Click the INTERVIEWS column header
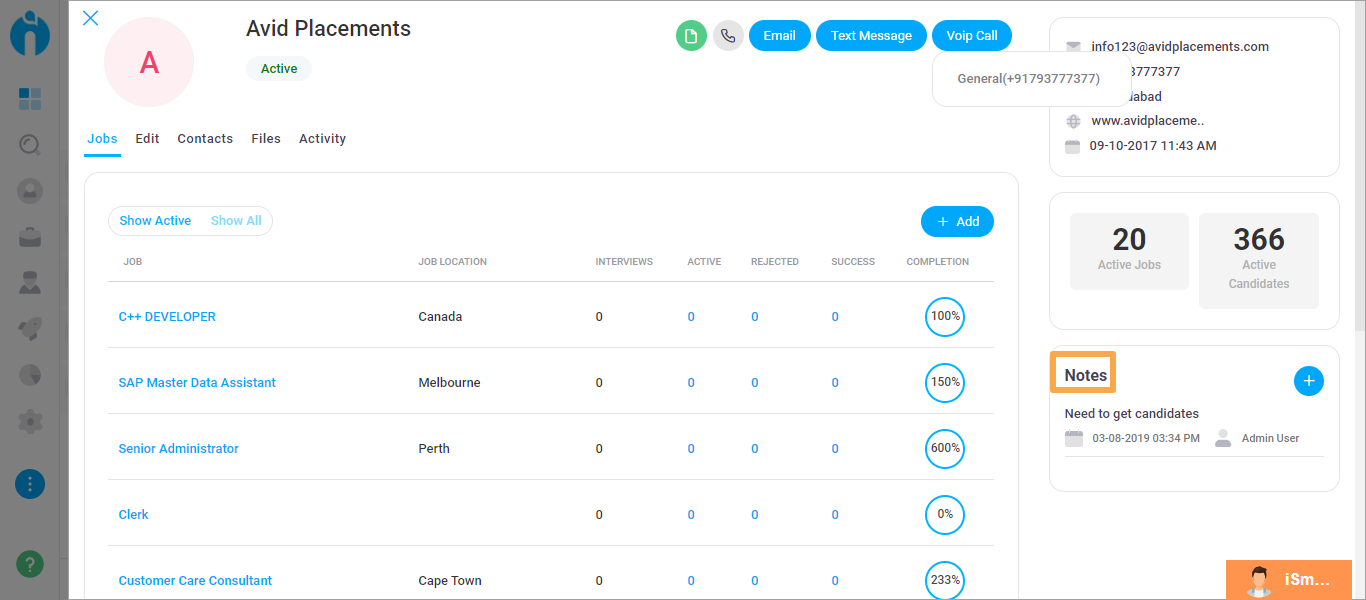This screenshot has height=600, width=1366. [x=624, y=262]
